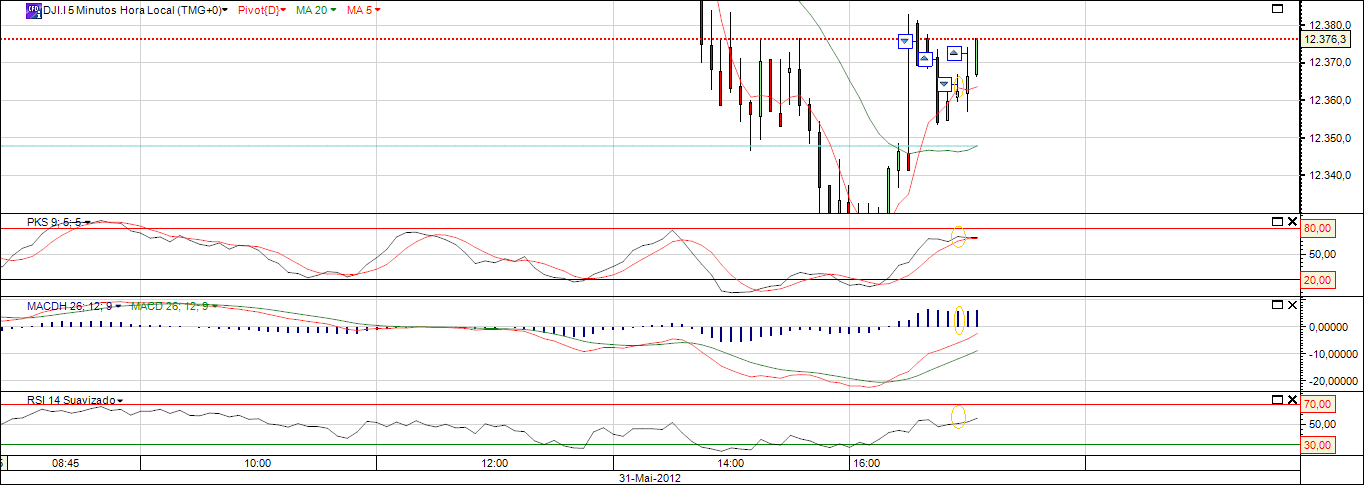Click the PKS 80,00 overbought level label

point(1317,228)
